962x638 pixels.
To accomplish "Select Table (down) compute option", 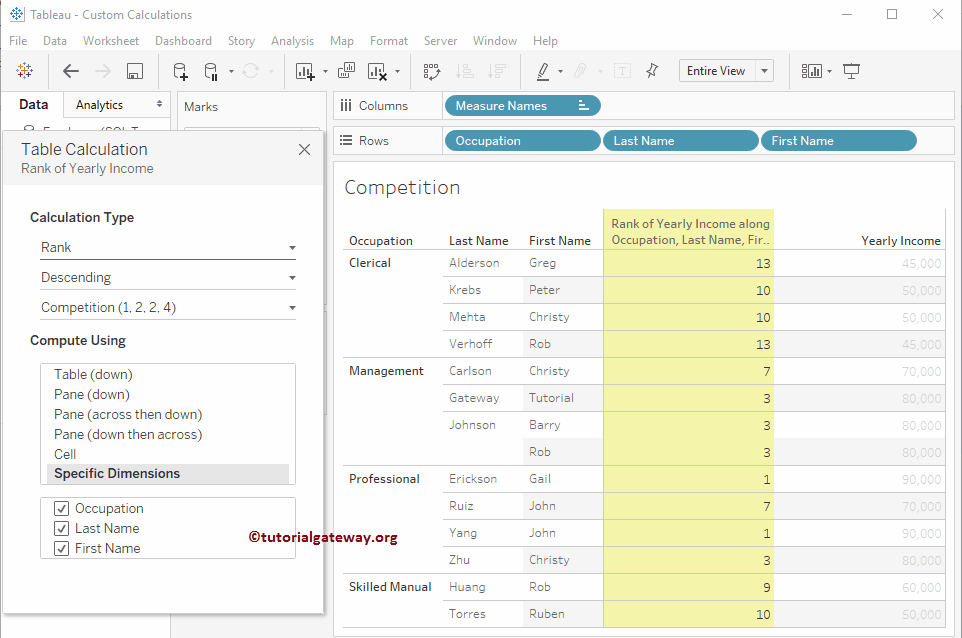I will point(93,374).
